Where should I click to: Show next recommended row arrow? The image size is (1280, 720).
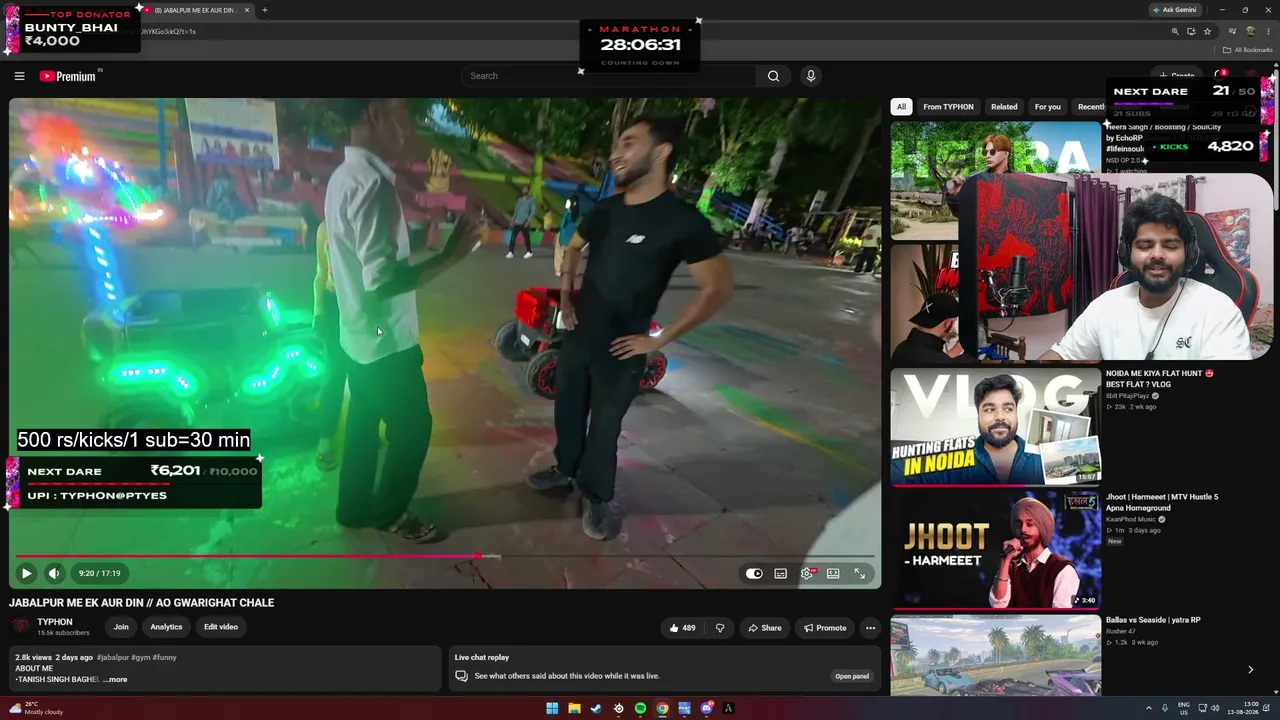pos(1250,670)
